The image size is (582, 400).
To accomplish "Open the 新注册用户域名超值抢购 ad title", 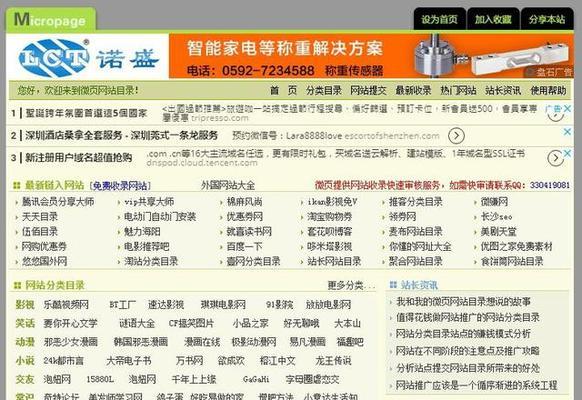I will (79, 158).
